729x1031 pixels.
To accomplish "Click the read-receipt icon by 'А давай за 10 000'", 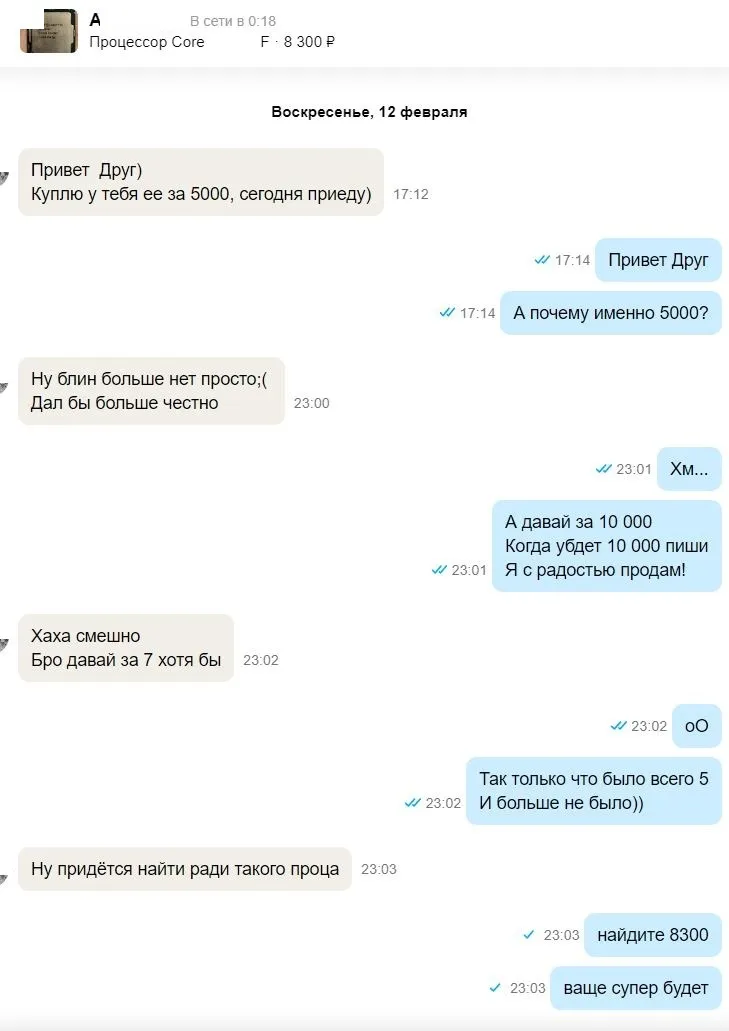I will pos(439,569).
